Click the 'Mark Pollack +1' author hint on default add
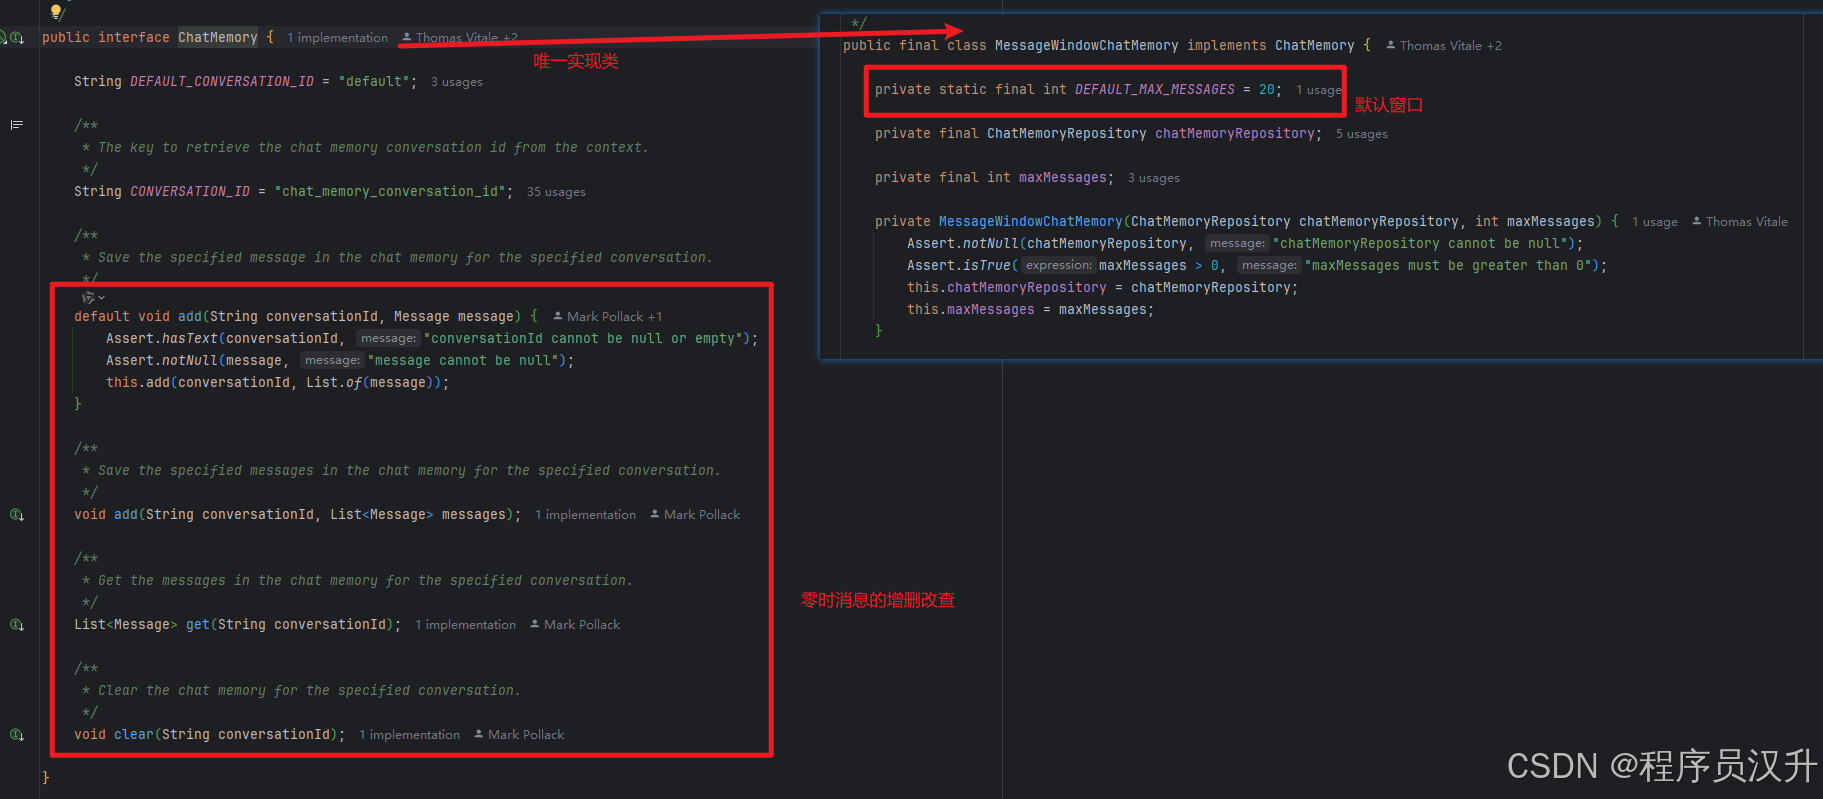This screenshot has height=799, width=1823. [607, 317]
